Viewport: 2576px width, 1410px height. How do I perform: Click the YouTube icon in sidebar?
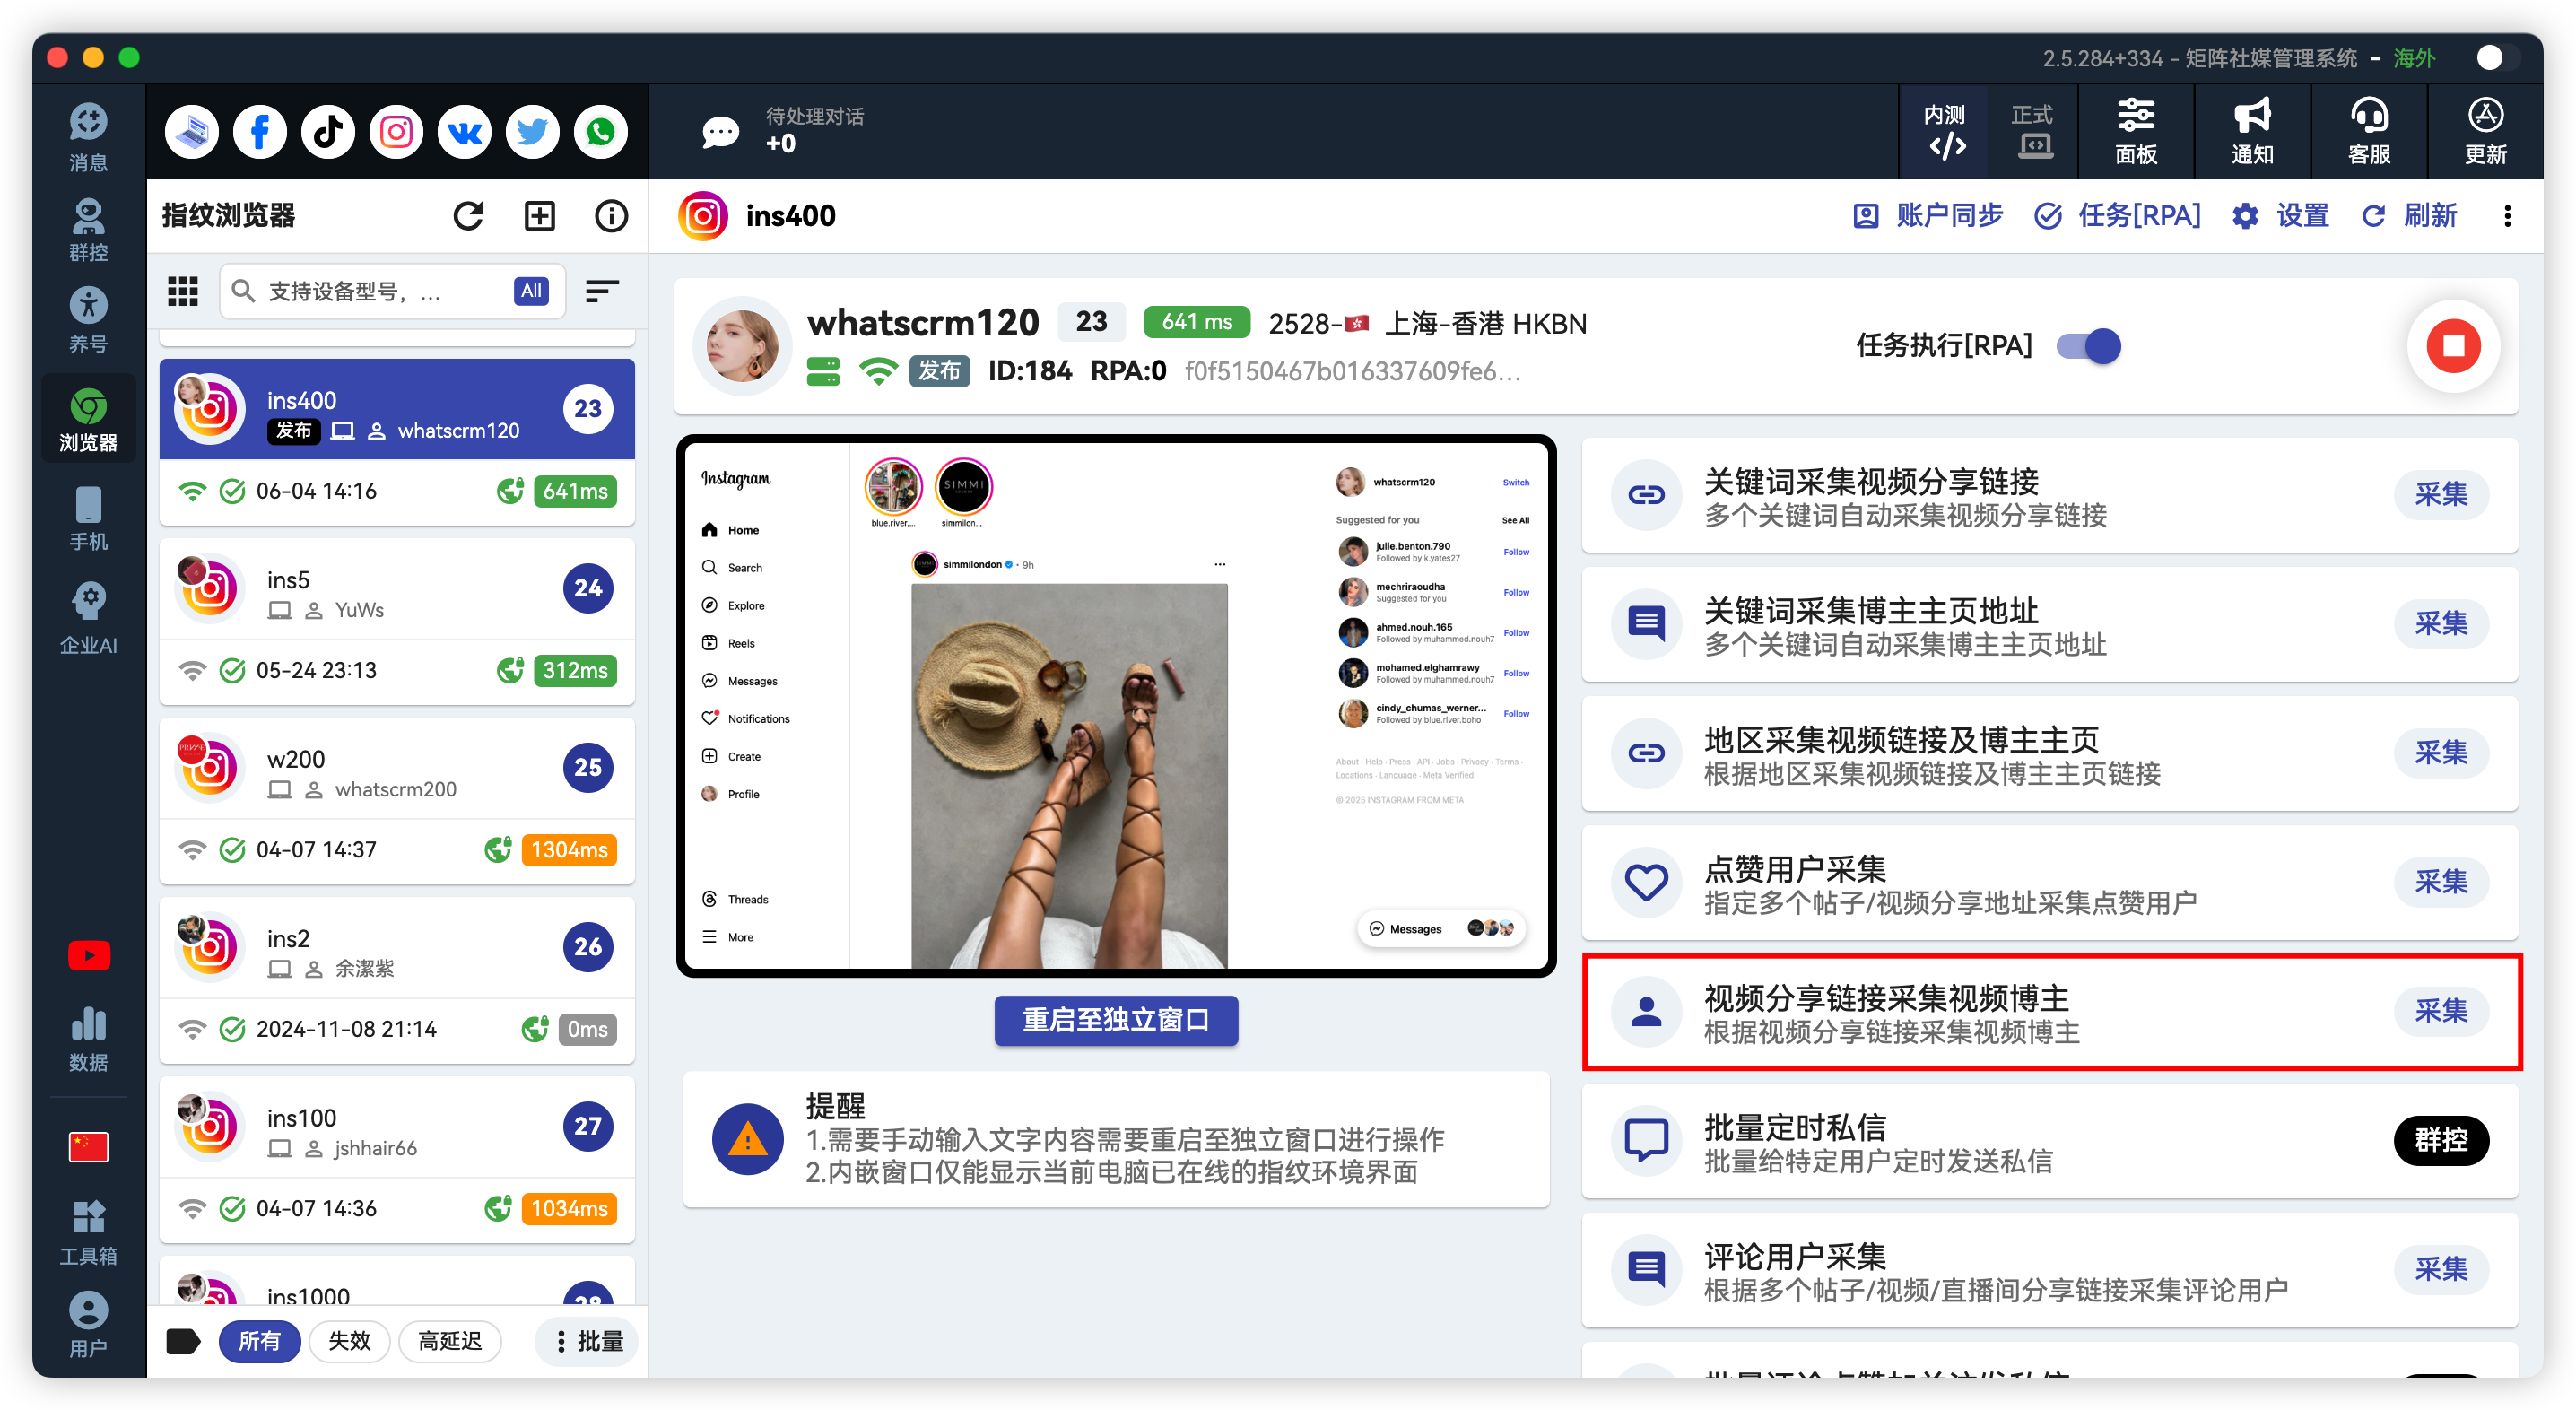click(88, 956)
